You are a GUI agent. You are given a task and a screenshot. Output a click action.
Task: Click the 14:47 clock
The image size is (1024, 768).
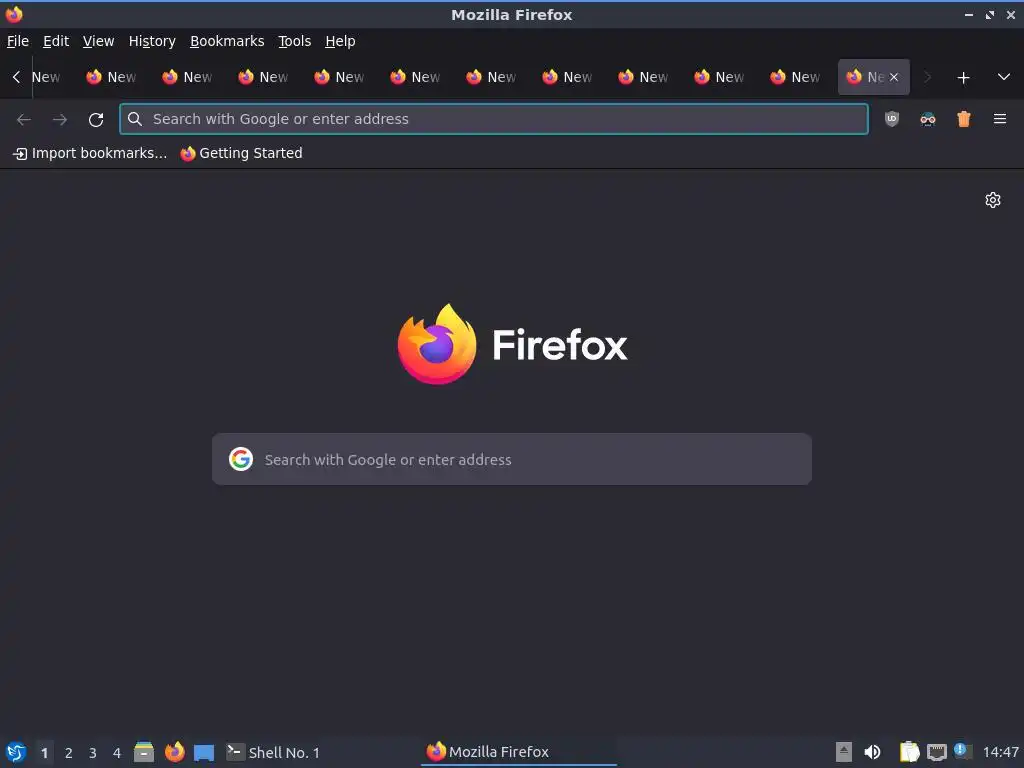point(1000,752)
